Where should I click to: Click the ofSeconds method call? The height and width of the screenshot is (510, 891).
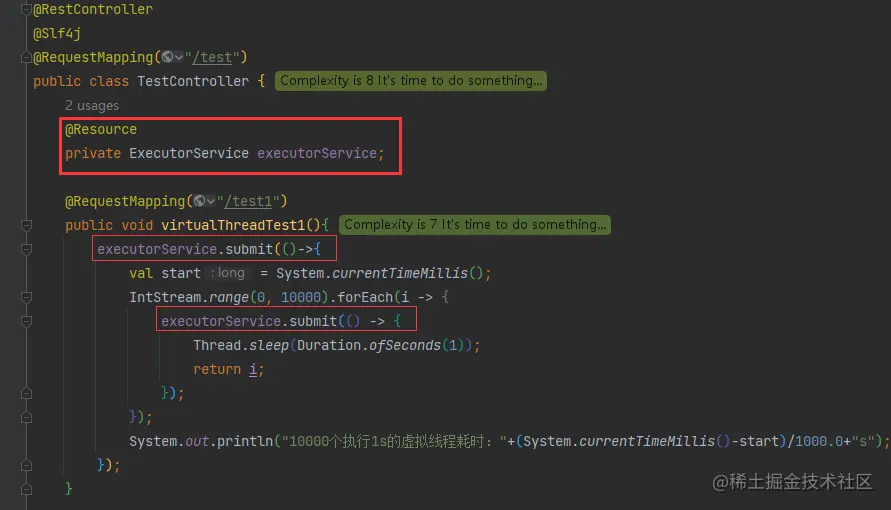405,345
